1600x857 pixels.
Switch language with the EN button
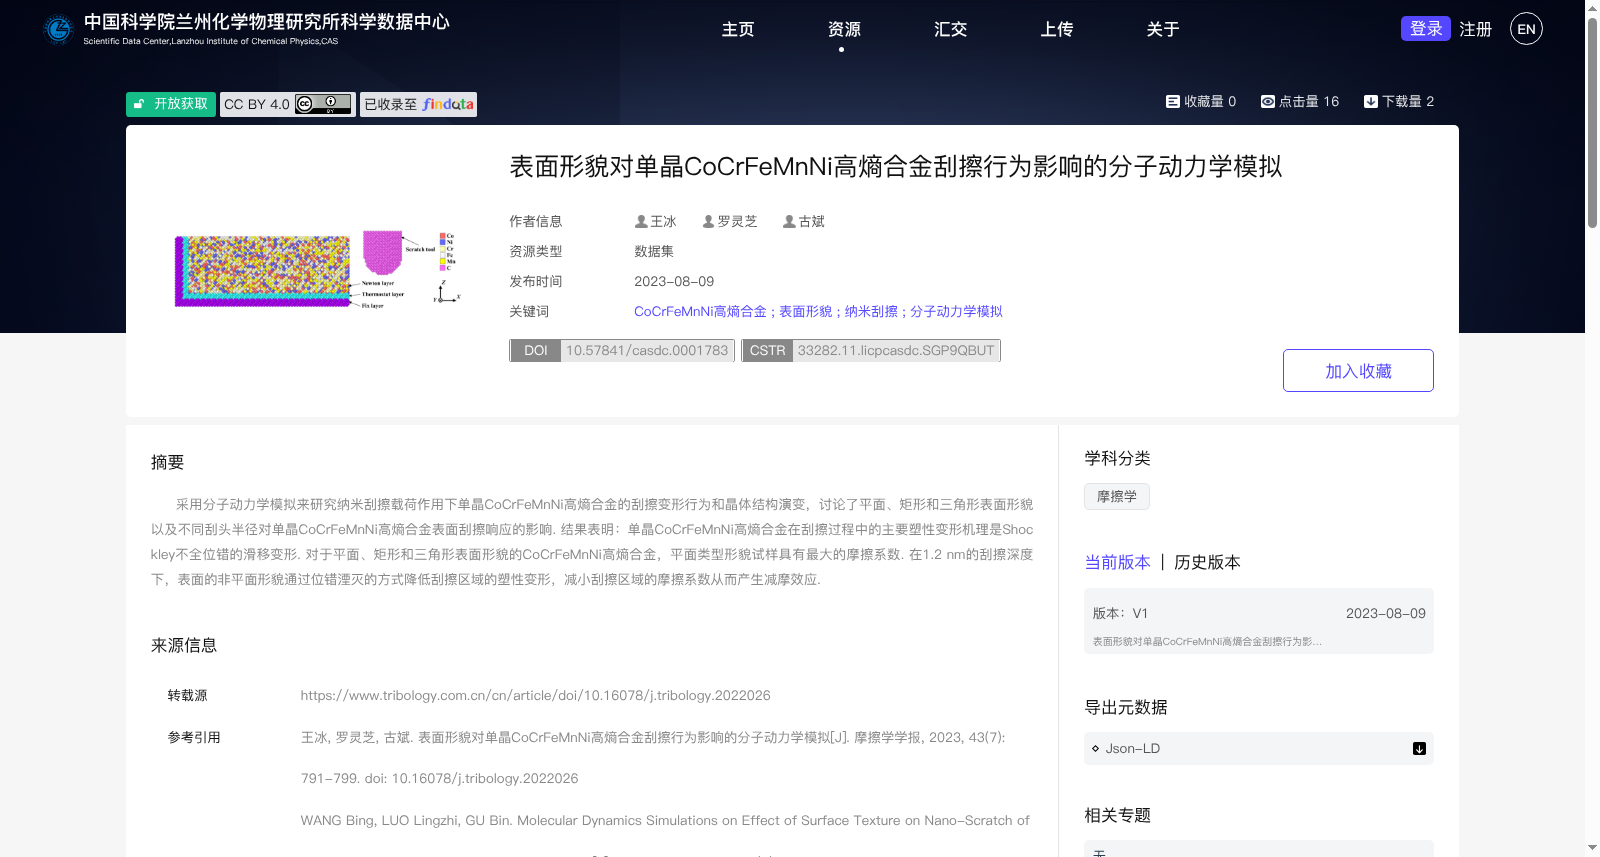(1526, 29)
